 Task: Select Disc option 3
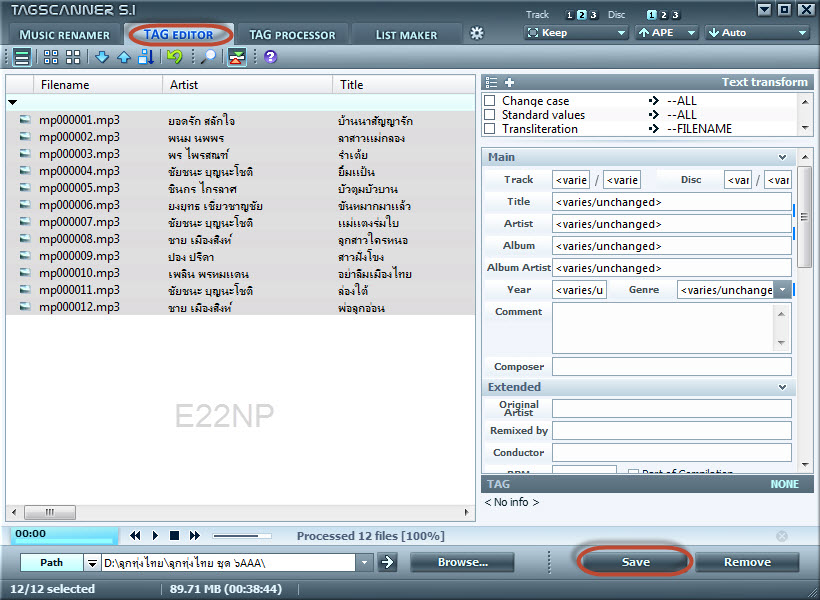click(676, 15)
